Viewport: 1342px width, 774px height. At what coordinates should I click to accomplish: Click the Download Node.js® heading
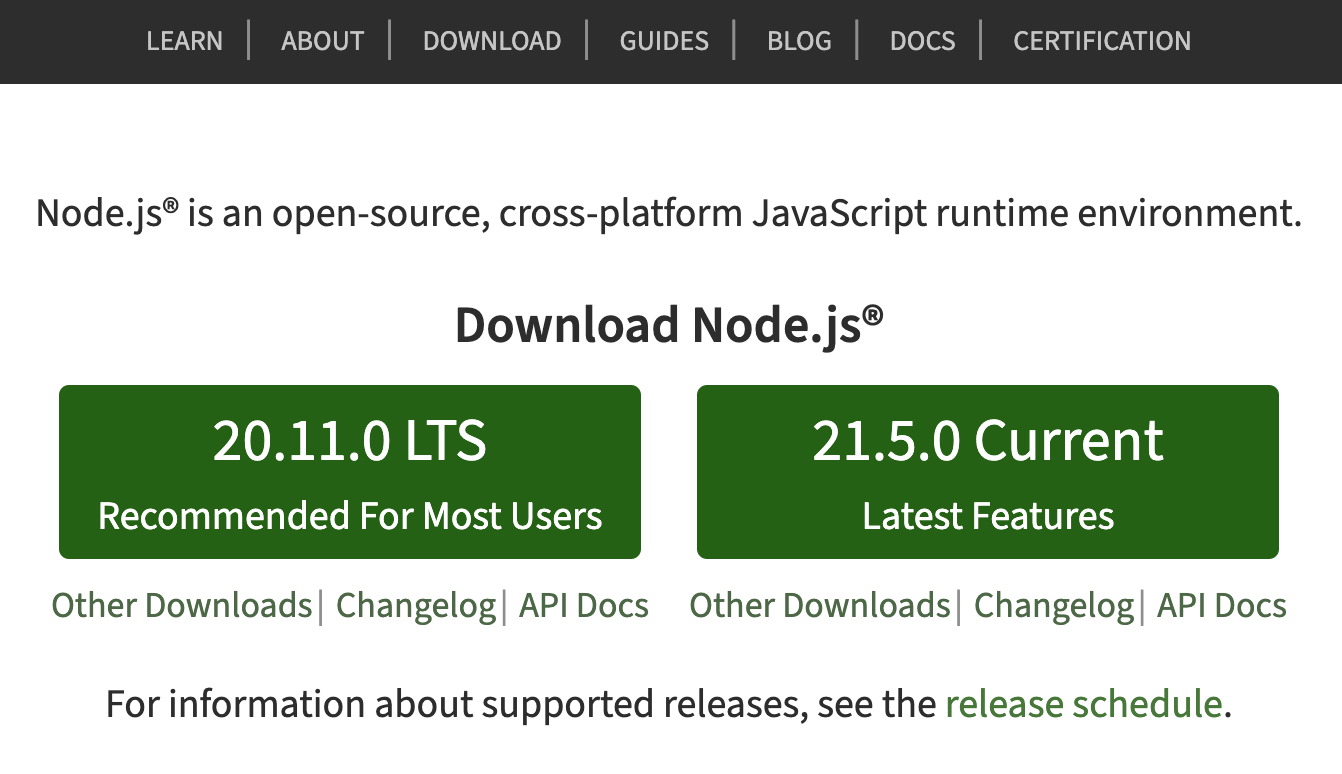coord(670,325)
